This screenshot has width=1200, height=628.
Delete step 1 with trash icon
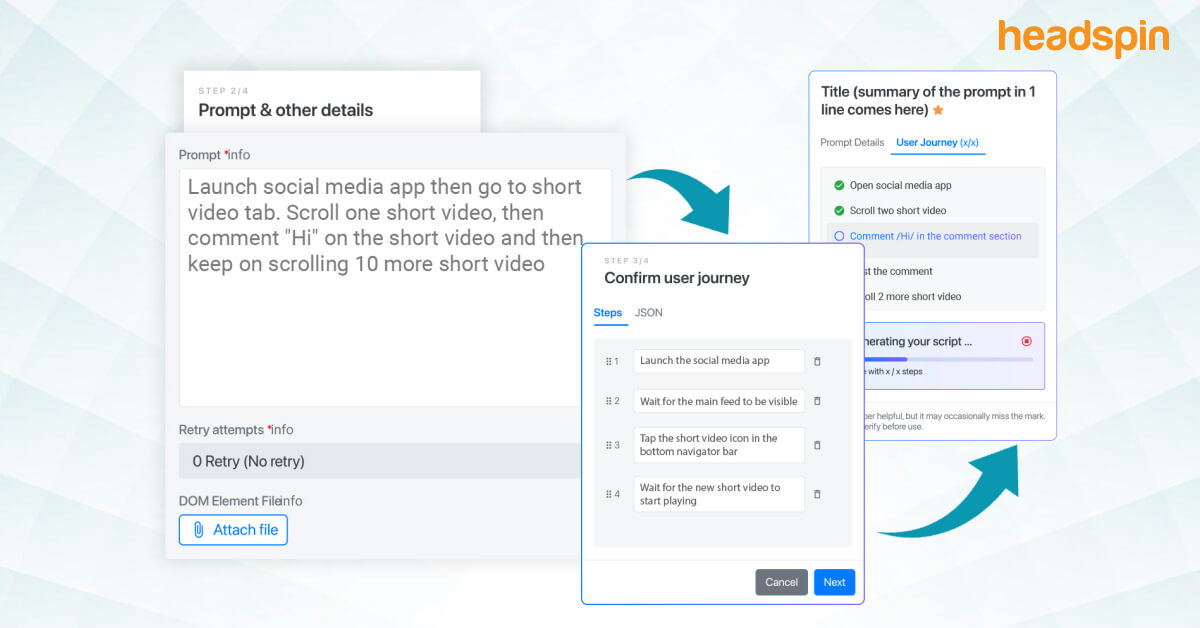pos(817,361)
